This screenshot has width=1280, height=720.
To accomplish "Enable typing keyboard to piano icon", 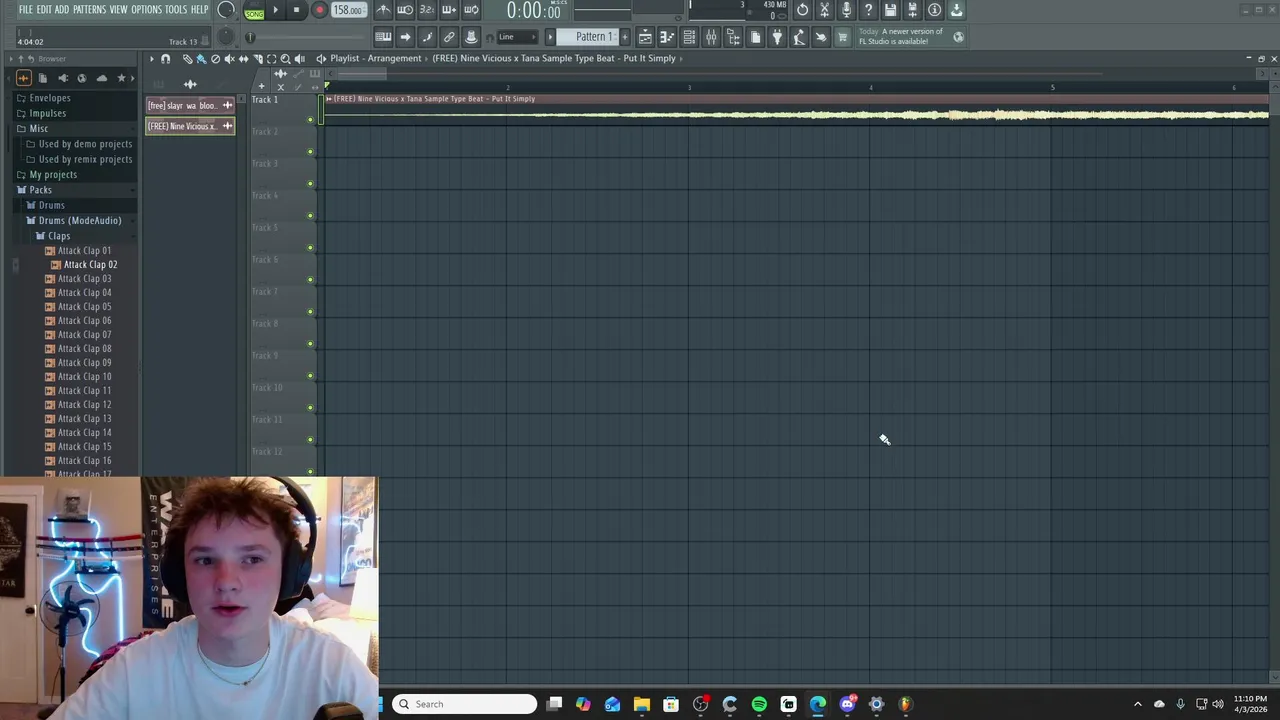I will point(383,37).
